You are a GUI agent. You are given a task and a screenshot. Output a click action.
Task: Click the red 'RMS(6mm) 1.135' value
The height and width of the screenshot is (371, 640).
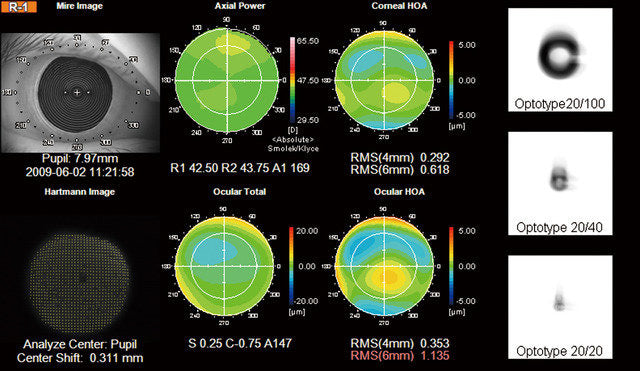pyautogui.click(x=400, y=355)
